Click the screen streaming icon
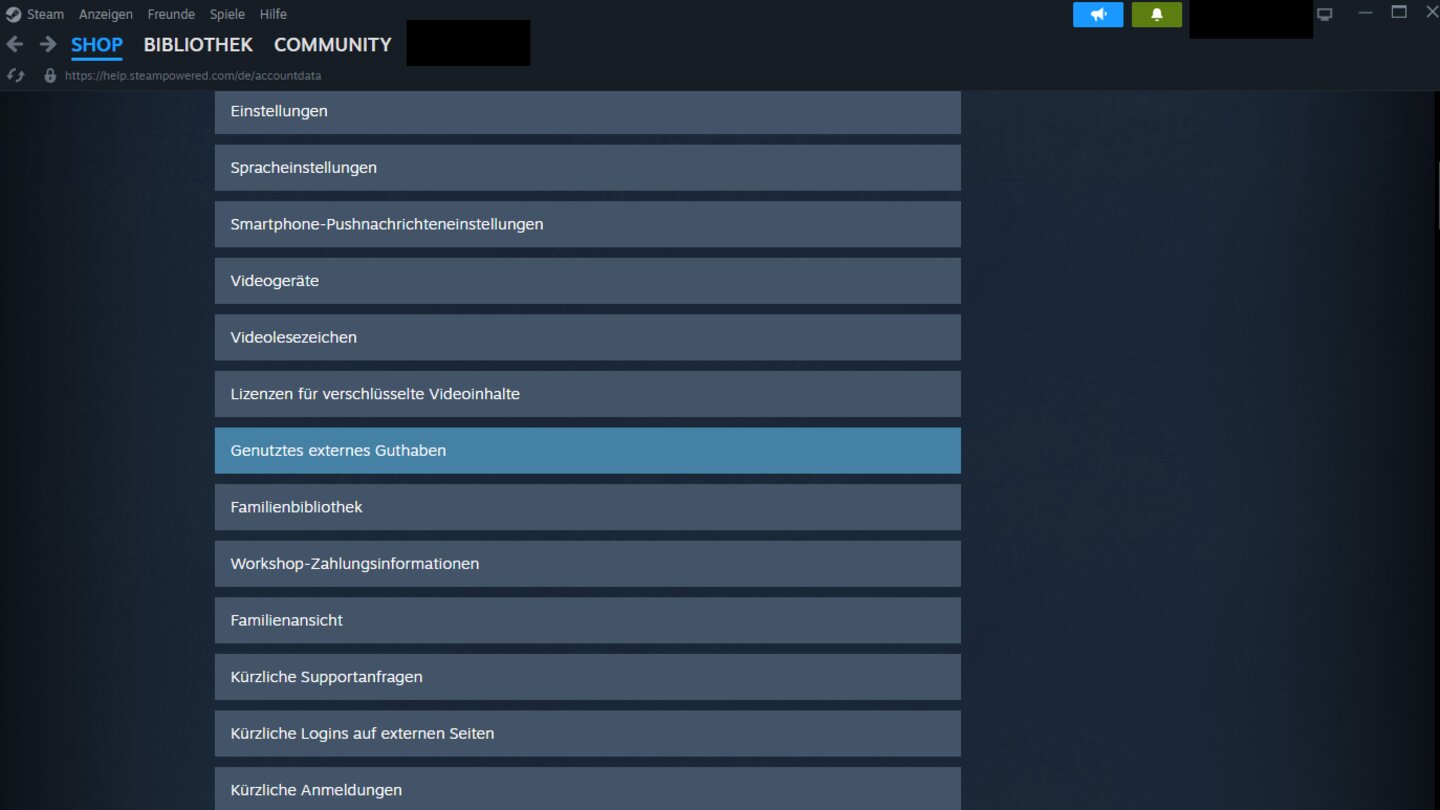The height and width of the screenshot is (810, 1440). (x=1324, y=13)
